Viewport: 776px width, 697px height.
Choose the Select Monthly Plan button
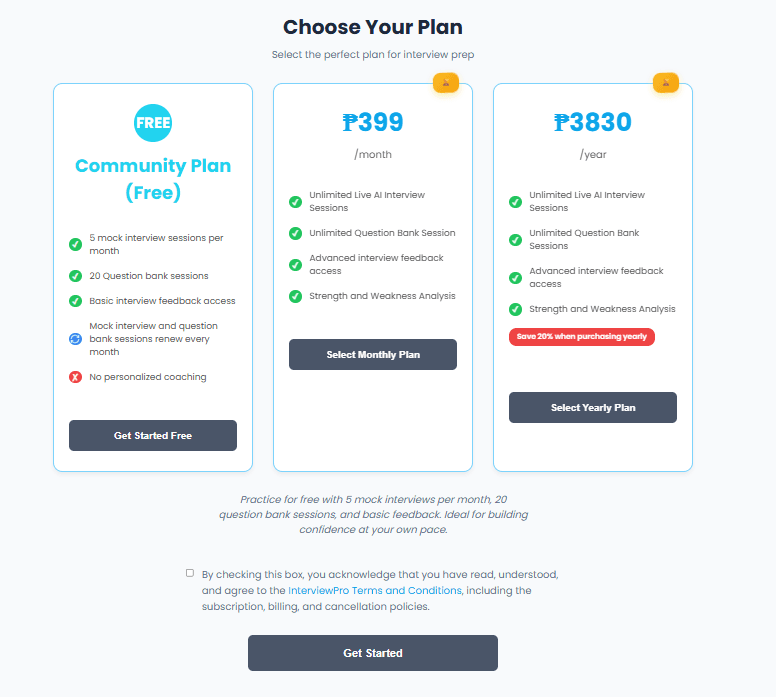click(x=372, y=355)
